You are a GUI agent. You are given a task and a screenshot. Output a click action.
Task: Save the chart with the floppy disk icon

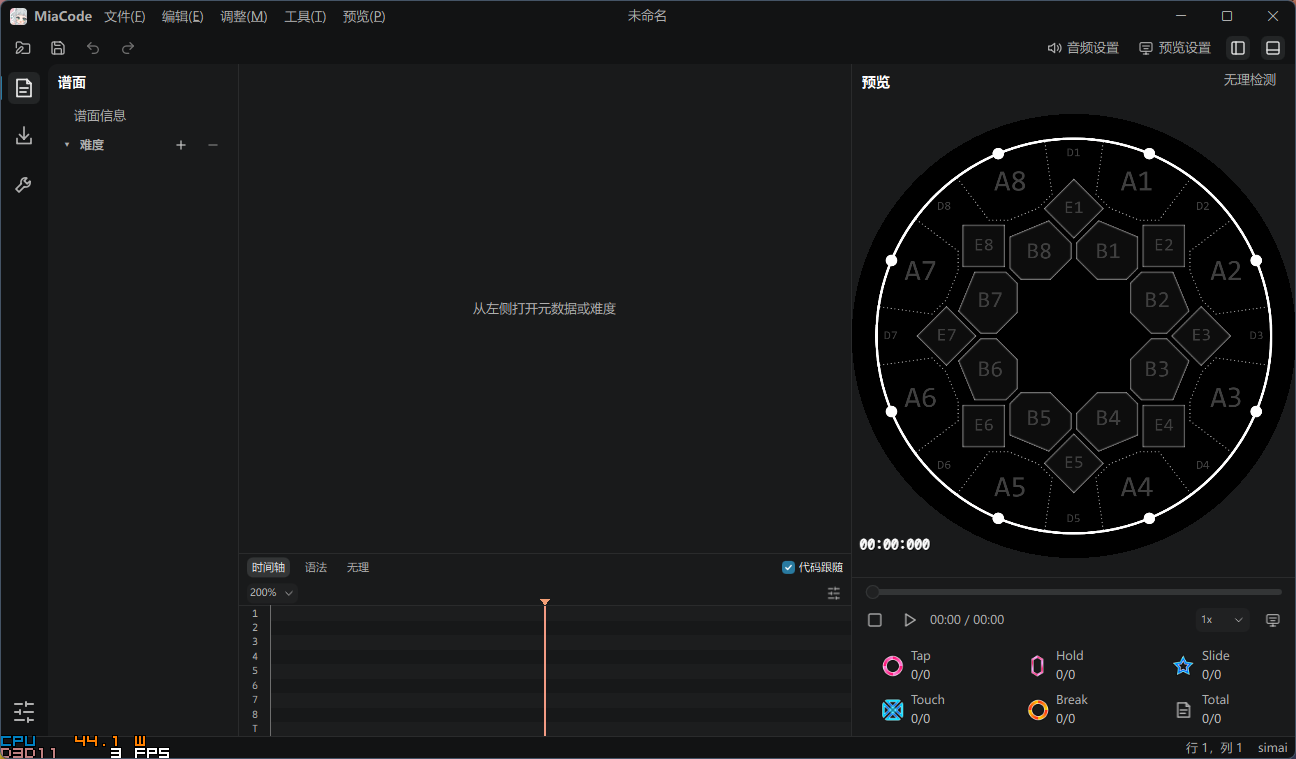[x=58, y=48]
